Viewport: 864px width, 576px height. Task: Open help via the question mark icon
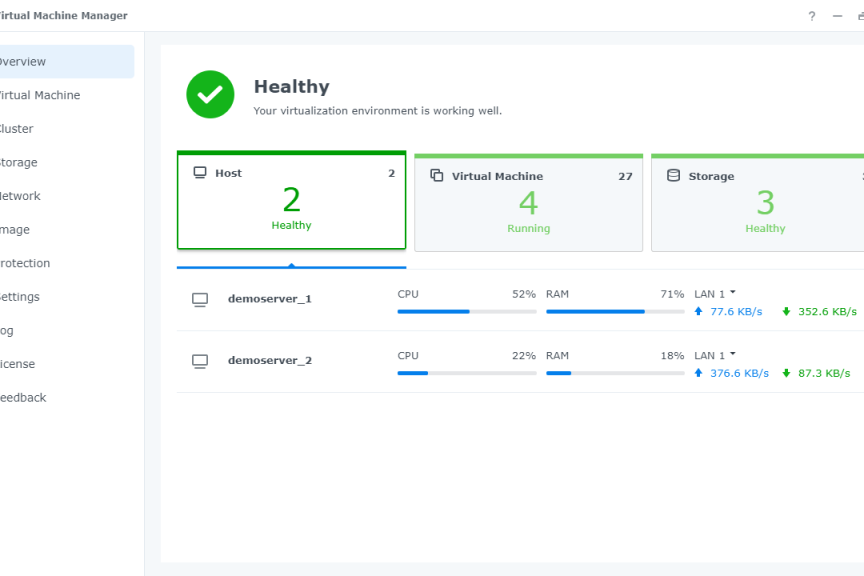coord(811,15)
